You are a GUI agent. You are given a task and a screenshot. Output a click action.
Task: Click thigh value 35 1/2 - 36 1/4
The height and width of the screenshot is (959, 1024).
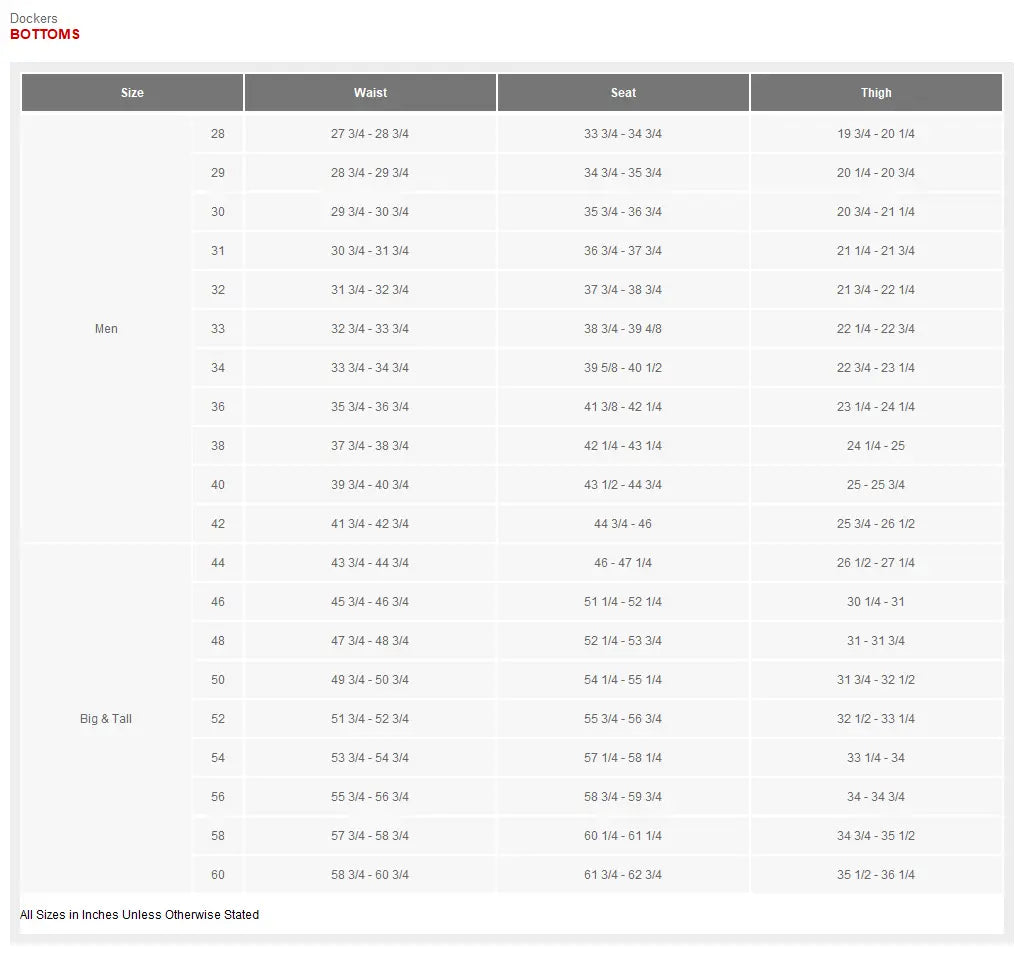click(x=876, y=875)
